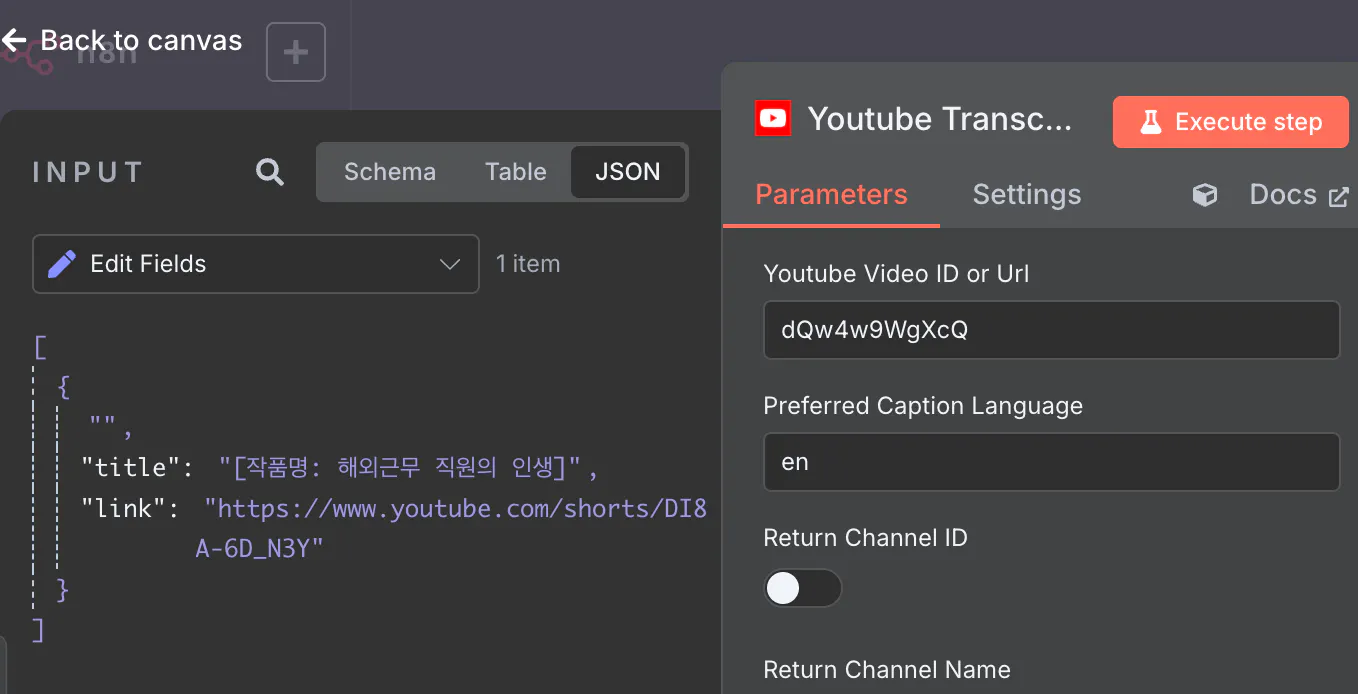Open the Edit Fields node dropdown
Viewport: 1358px width, 694px height.
pyautogui.click(x=256, y=264)
